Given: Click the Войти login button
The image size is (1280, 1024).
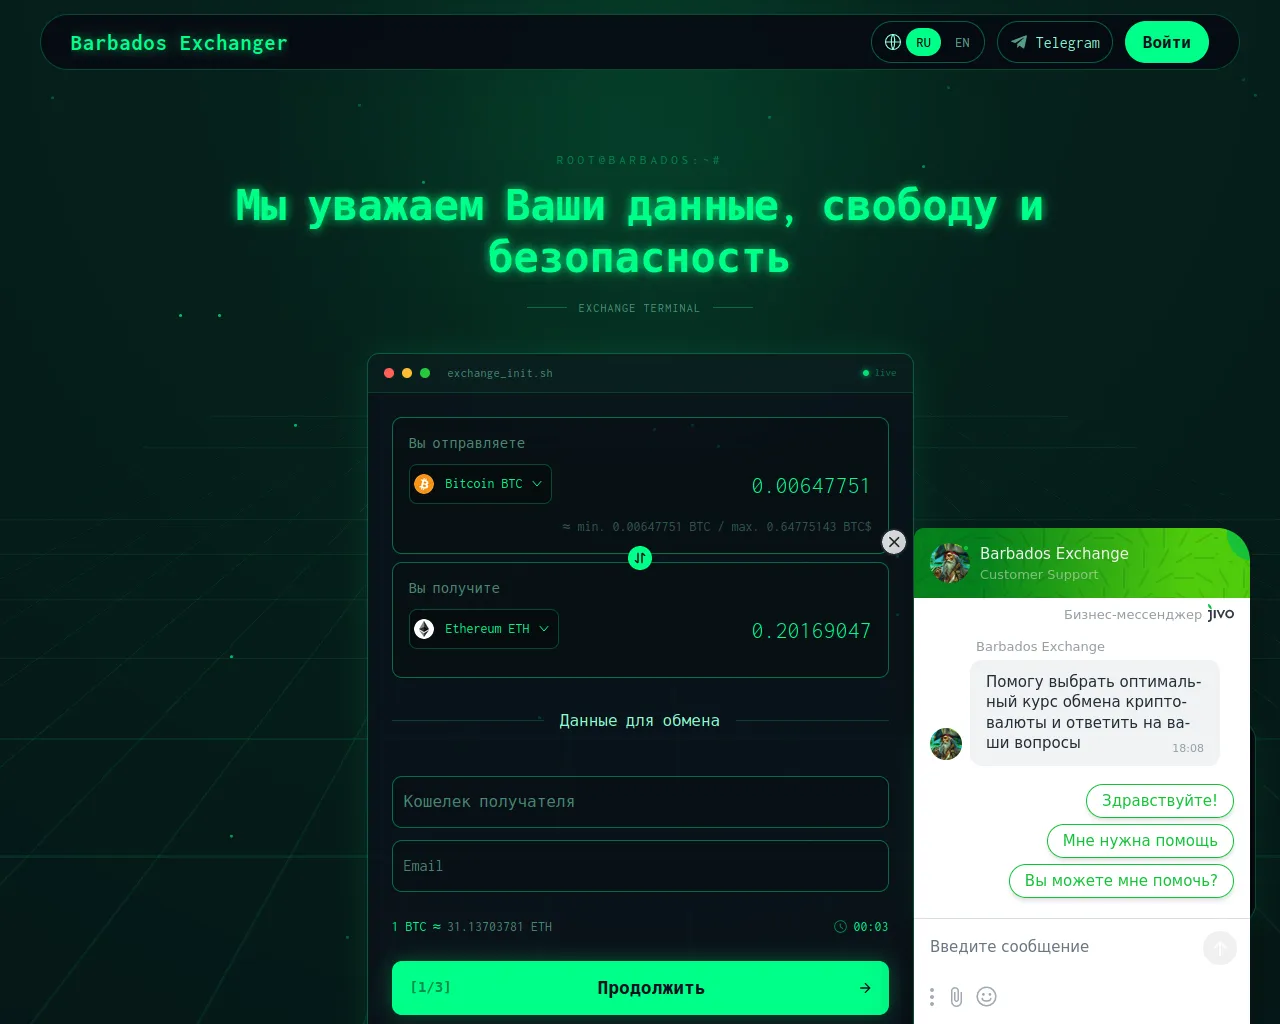Looking at the screenshot, I should pos(1167,42).
